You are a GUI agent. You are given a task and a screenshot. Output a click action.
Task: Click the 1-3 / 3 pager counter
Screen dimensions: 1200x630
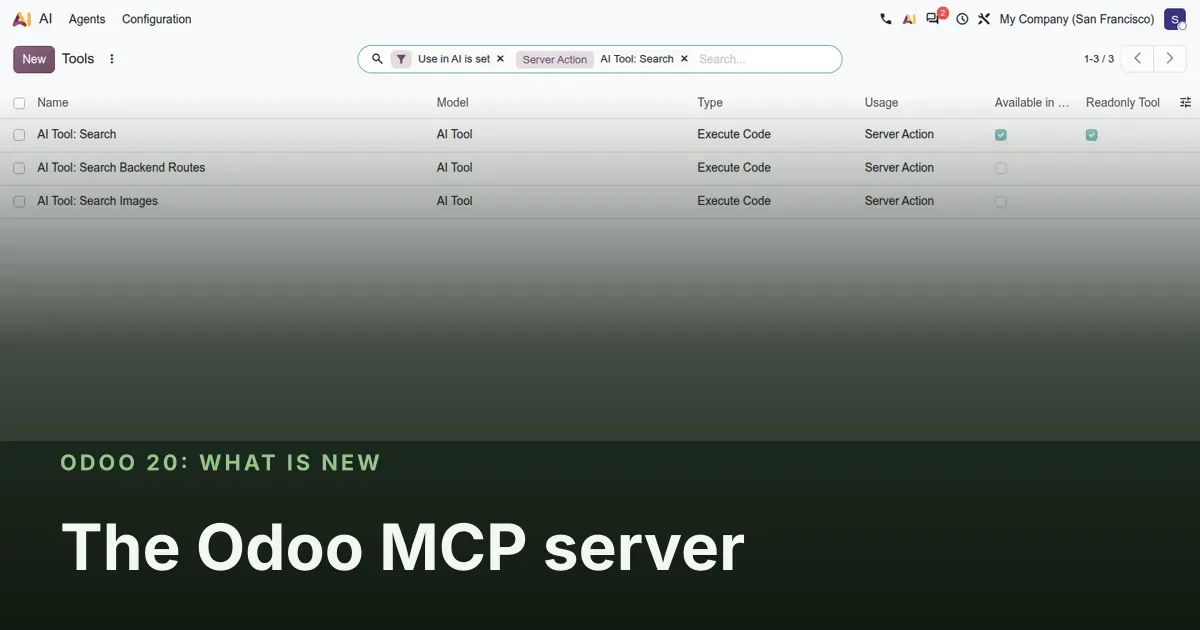tap(1099, 59)
